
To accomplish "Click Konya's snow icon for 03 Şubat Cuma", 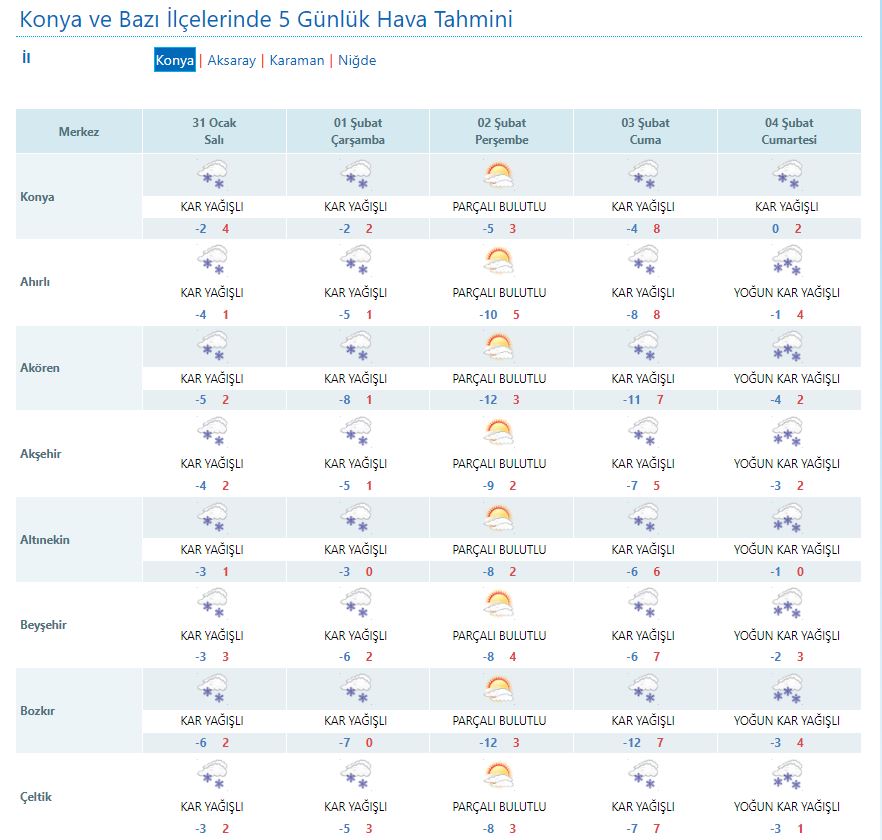I will coord(643,177).
